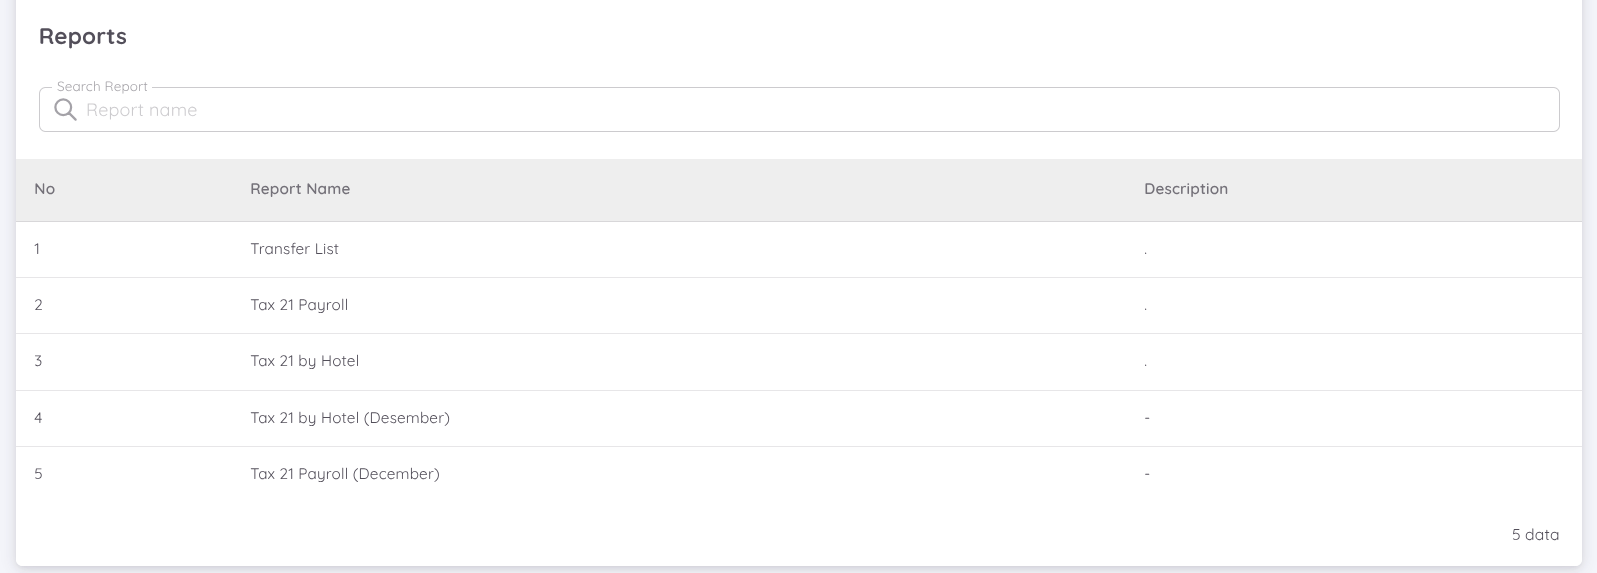Focus the Report name search field
Image resolution: width=1597 pixels, height=573 pixels.
click(800, 110)
